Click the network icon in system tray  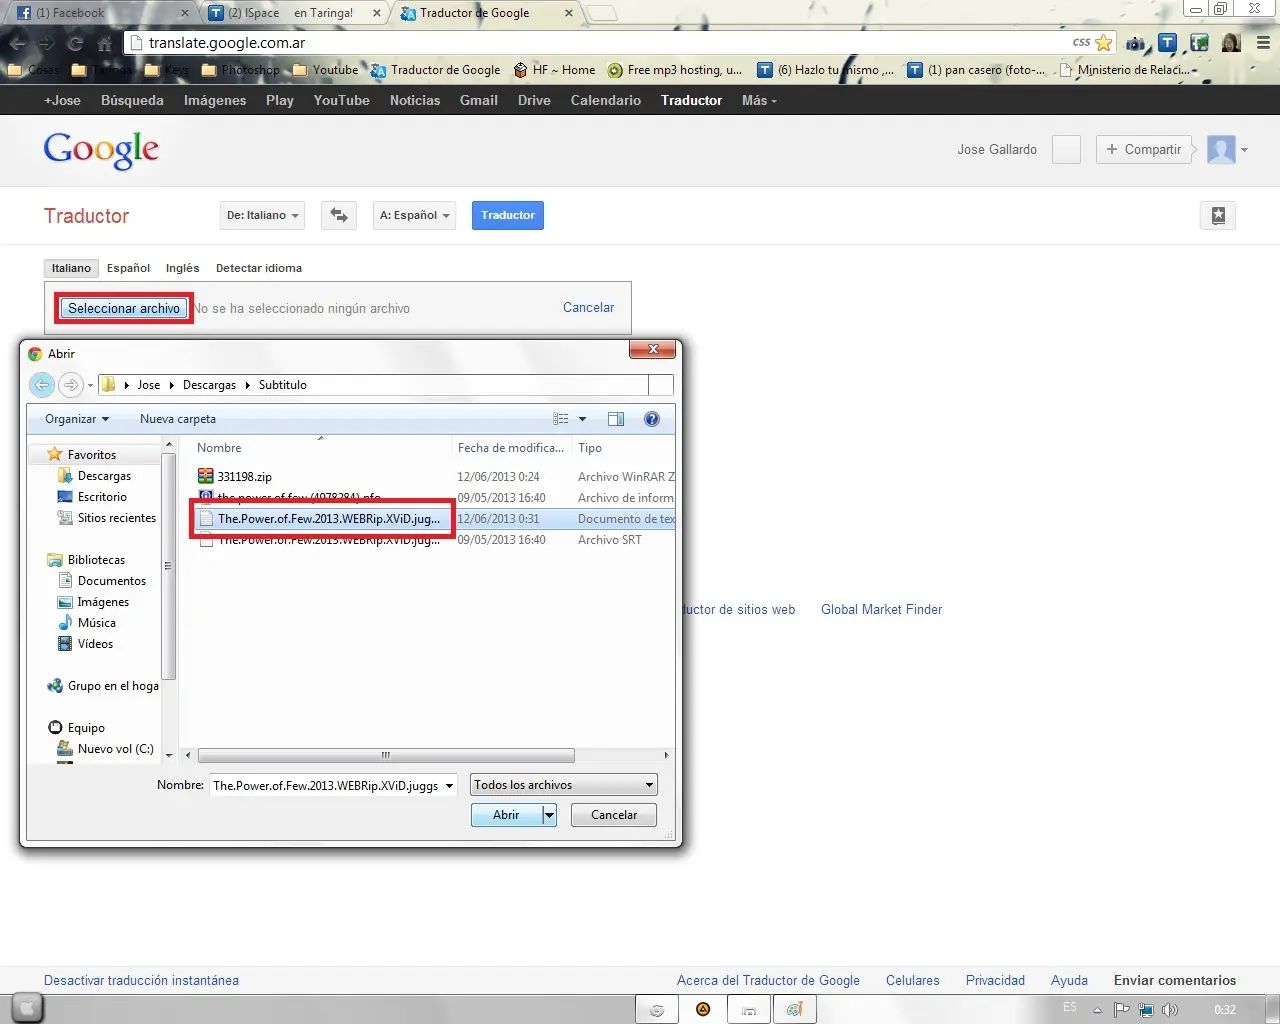(1146, 1010)
